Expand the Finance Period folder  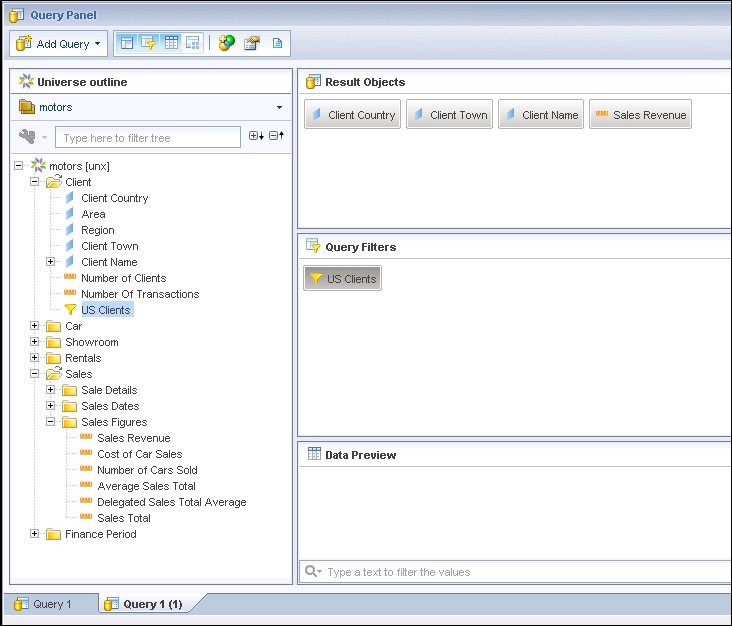(x=35, y=534)
